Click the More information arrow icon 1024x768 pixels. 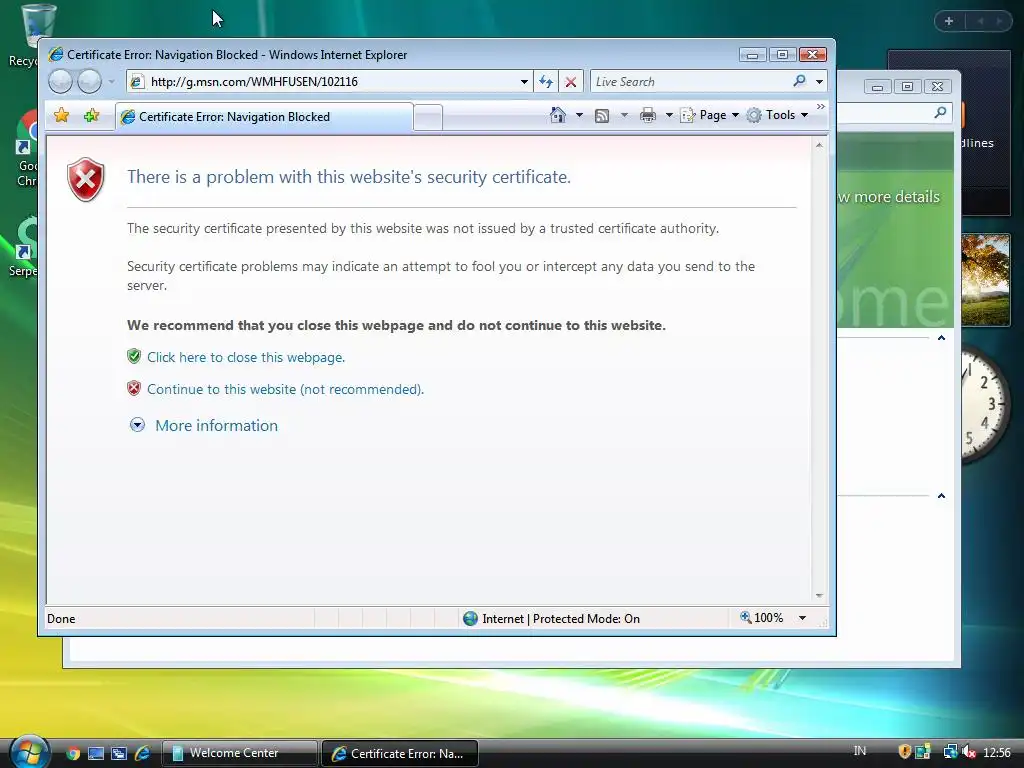tap(137, 425)
